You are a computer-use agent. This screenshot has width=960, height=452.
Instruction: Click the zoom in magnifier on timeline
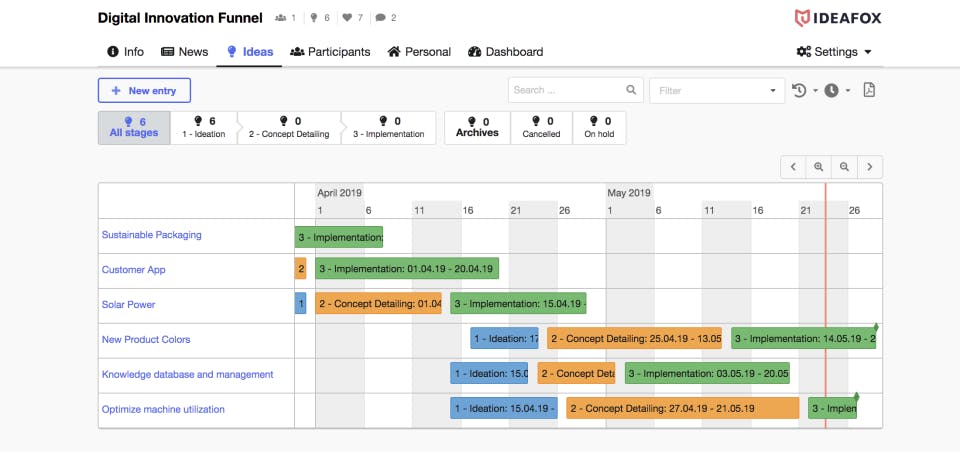(x=818, y=167)
